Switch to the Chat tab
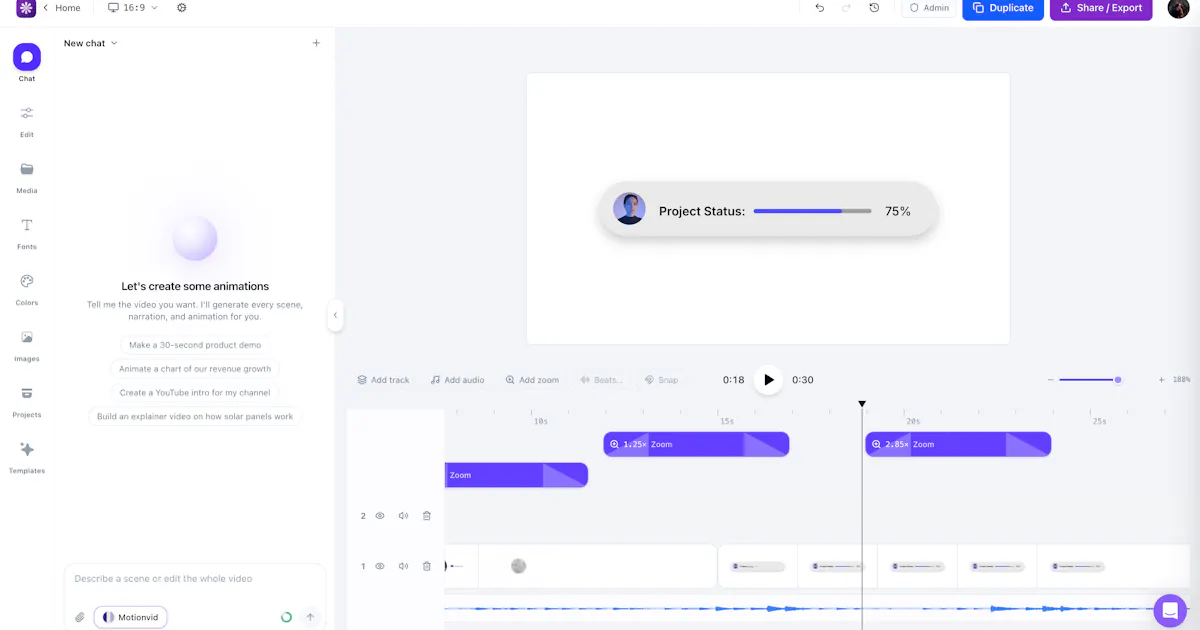Image resolution: width=1200 pixels, height=630 pixels. point(27,63)
